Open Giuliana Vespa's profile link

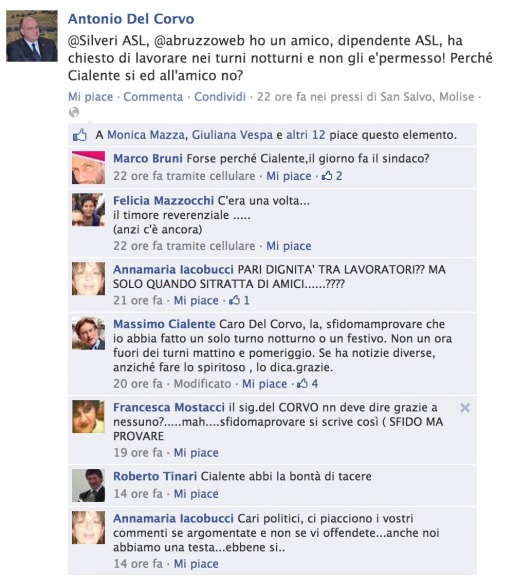tap(232, 135)
